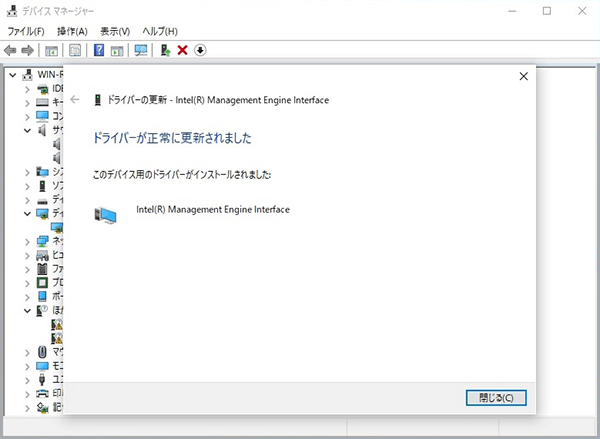The width and height of the screenshot is (600, 439).
Task: Click the Back arrow in the Device Manager toolbar
Action: [10, 50]
